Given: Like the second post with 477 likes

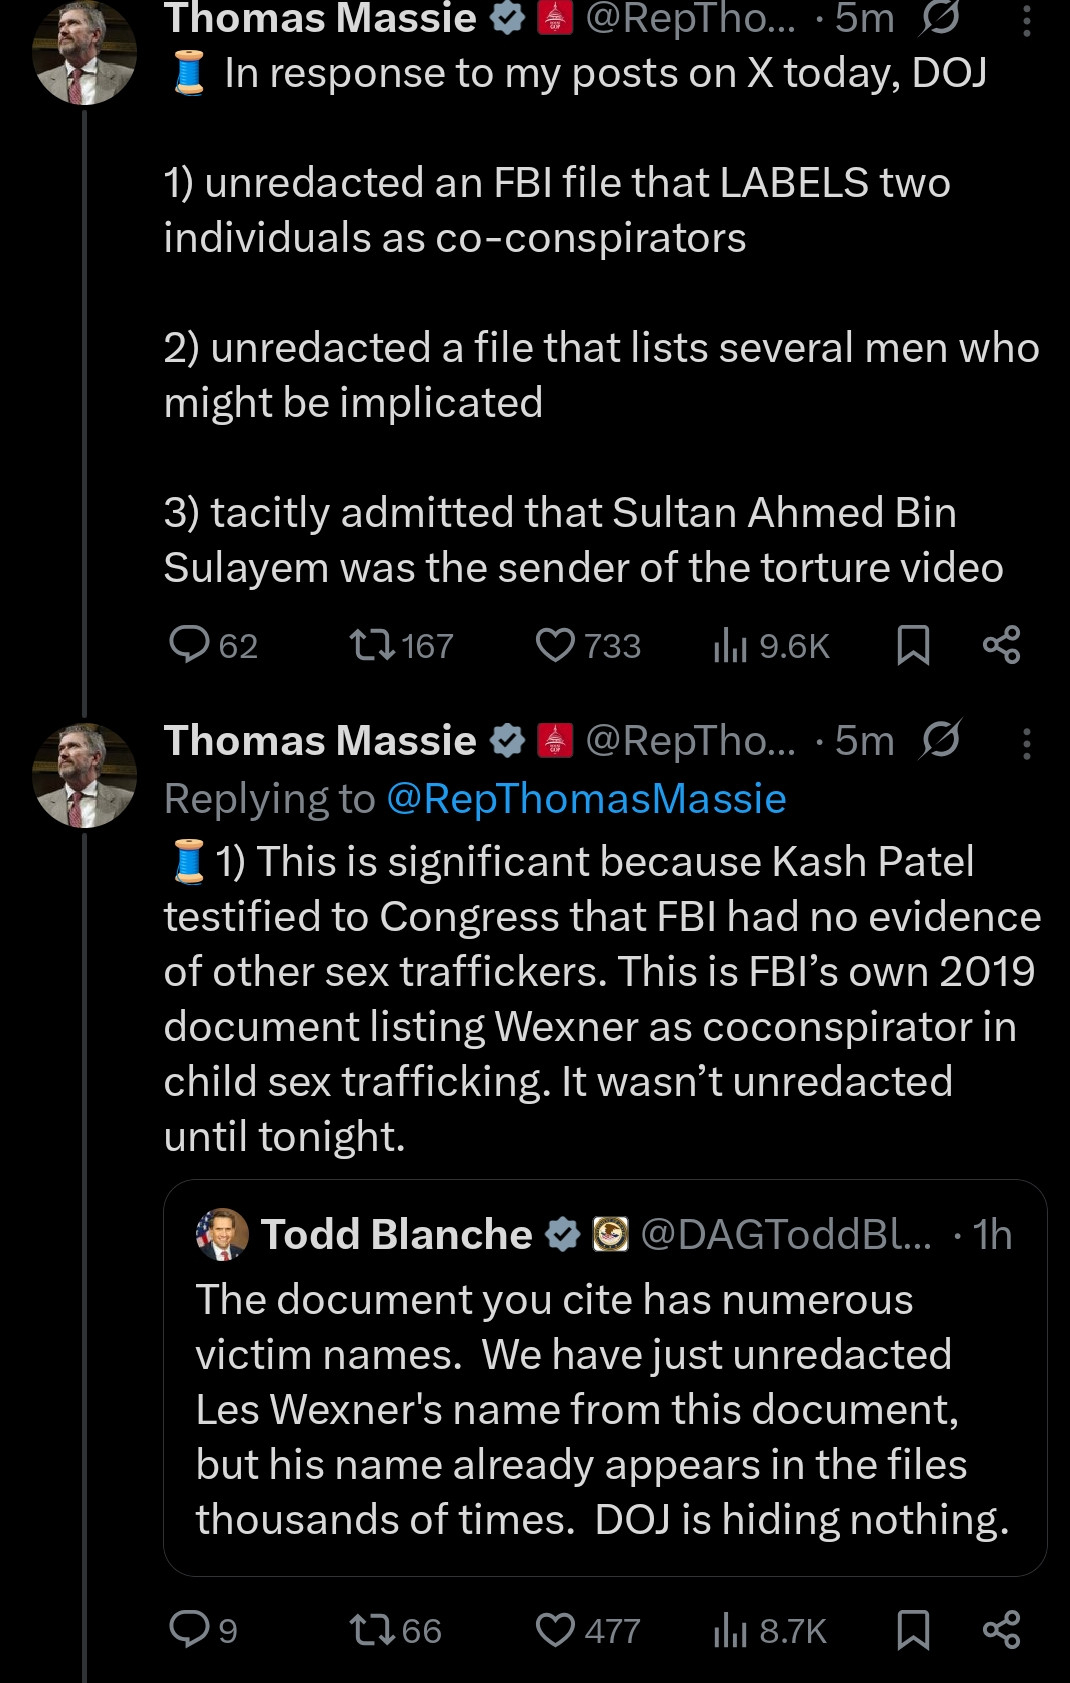Looking at the screenshot, I should 556,1630.
